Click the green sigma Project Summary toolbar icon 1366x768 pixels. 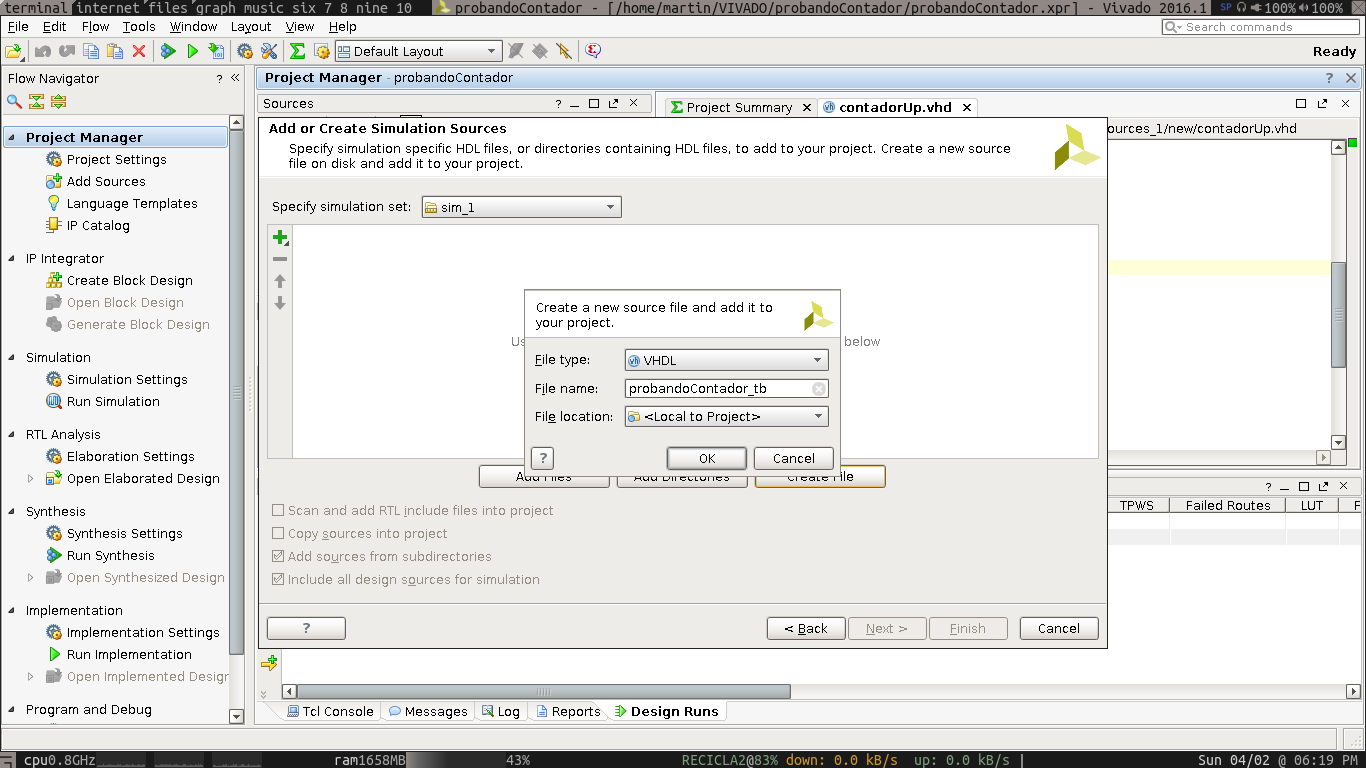click(297, 51)
